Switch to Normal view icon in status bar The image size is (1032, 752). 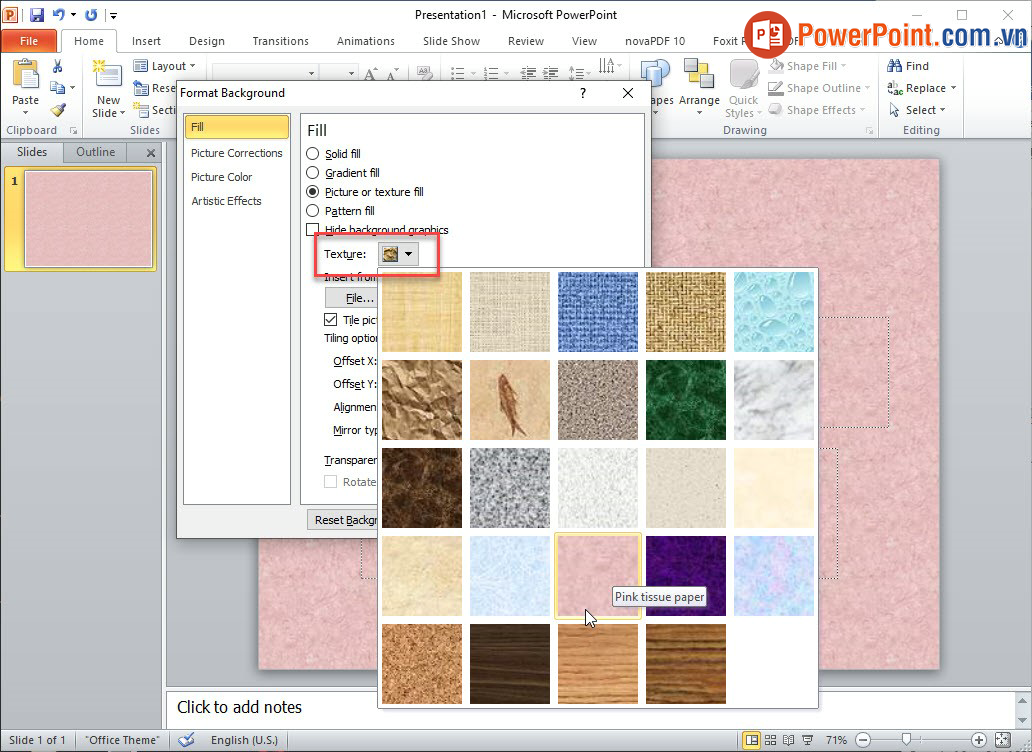[x=751, y=740]
